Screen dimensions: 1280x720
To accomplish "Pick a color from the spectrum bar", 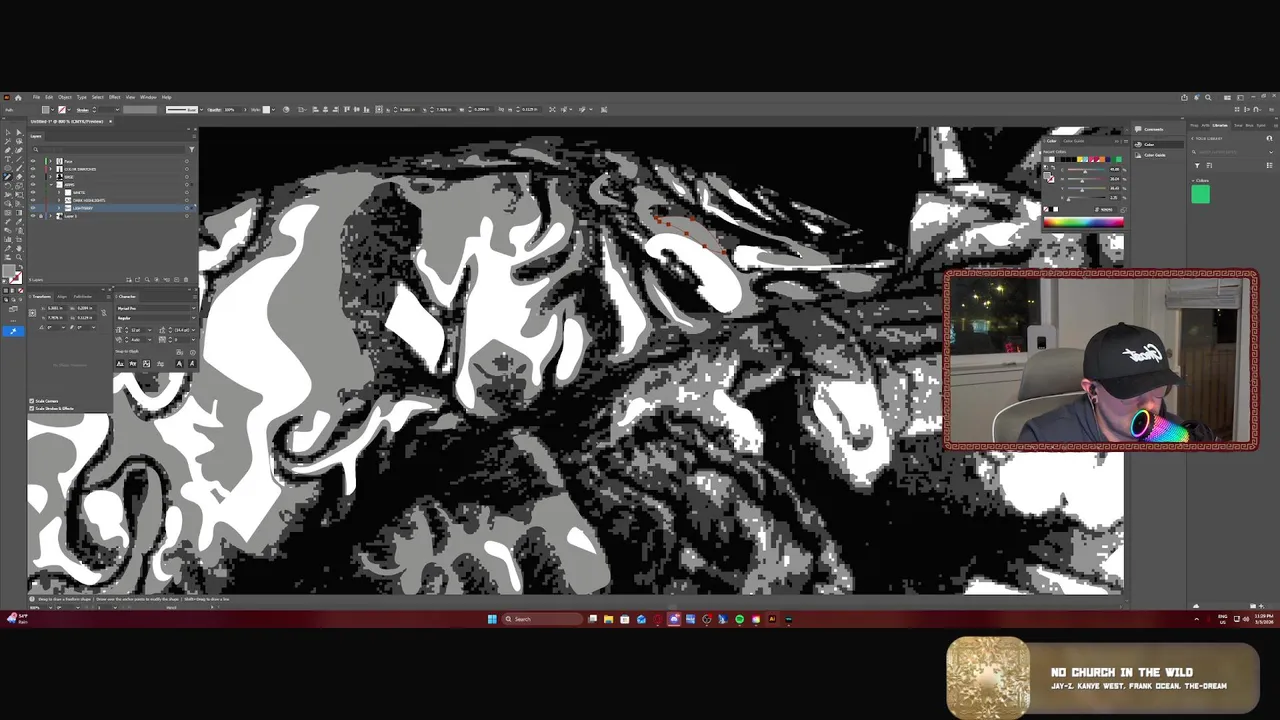I will click(x=1083, y=222).
